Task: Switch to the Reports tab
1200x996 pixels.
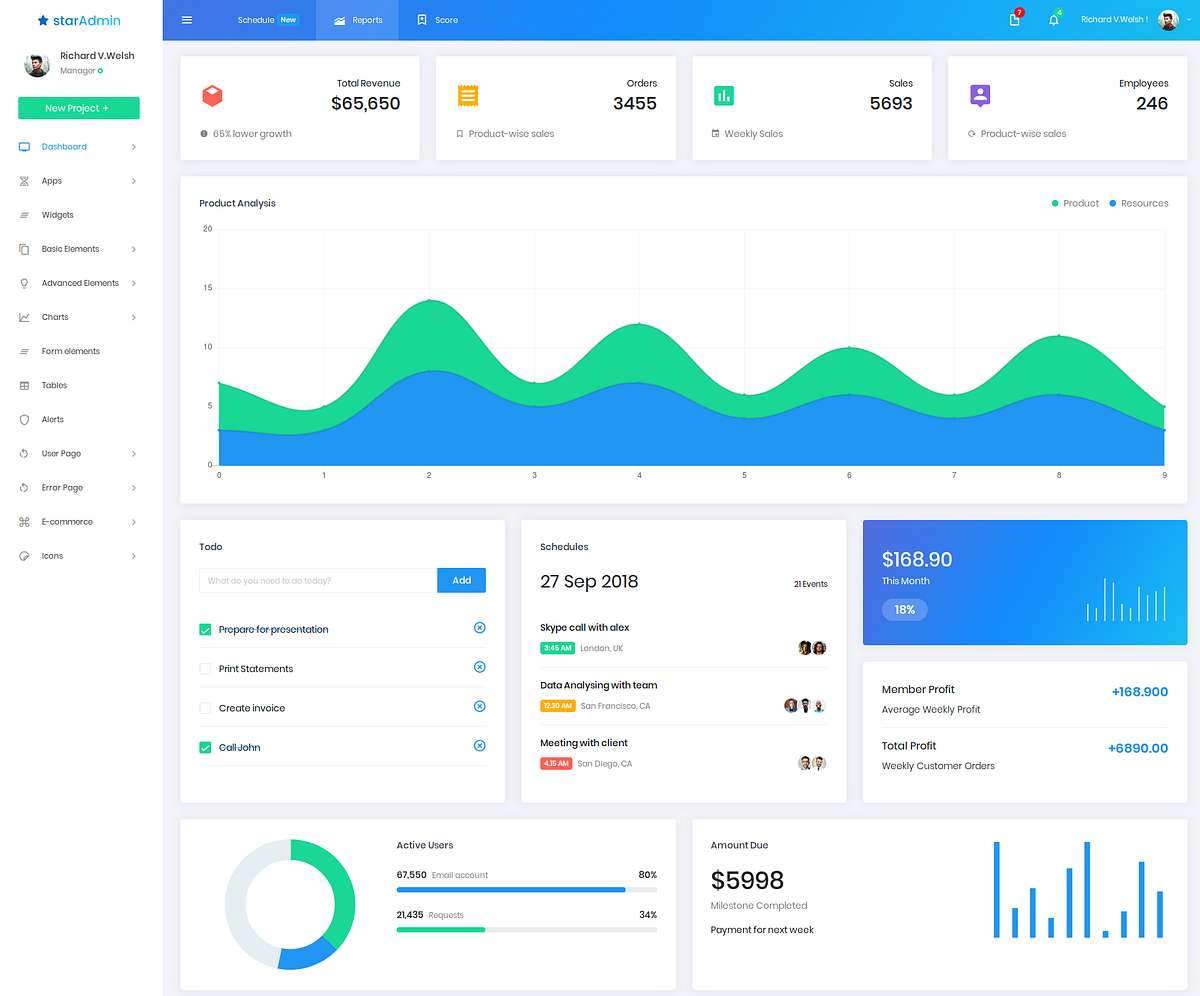Action: coord(356,19)
